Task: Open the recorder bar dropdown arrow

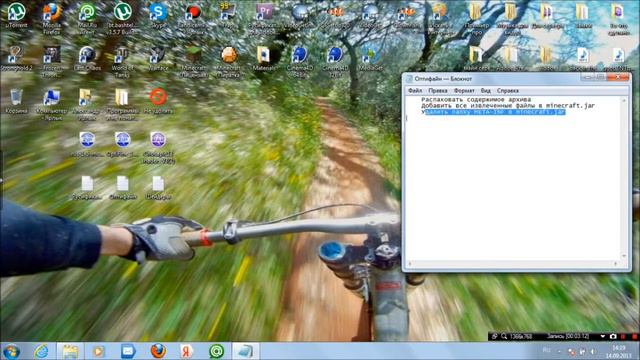Action: coord(602,336)
